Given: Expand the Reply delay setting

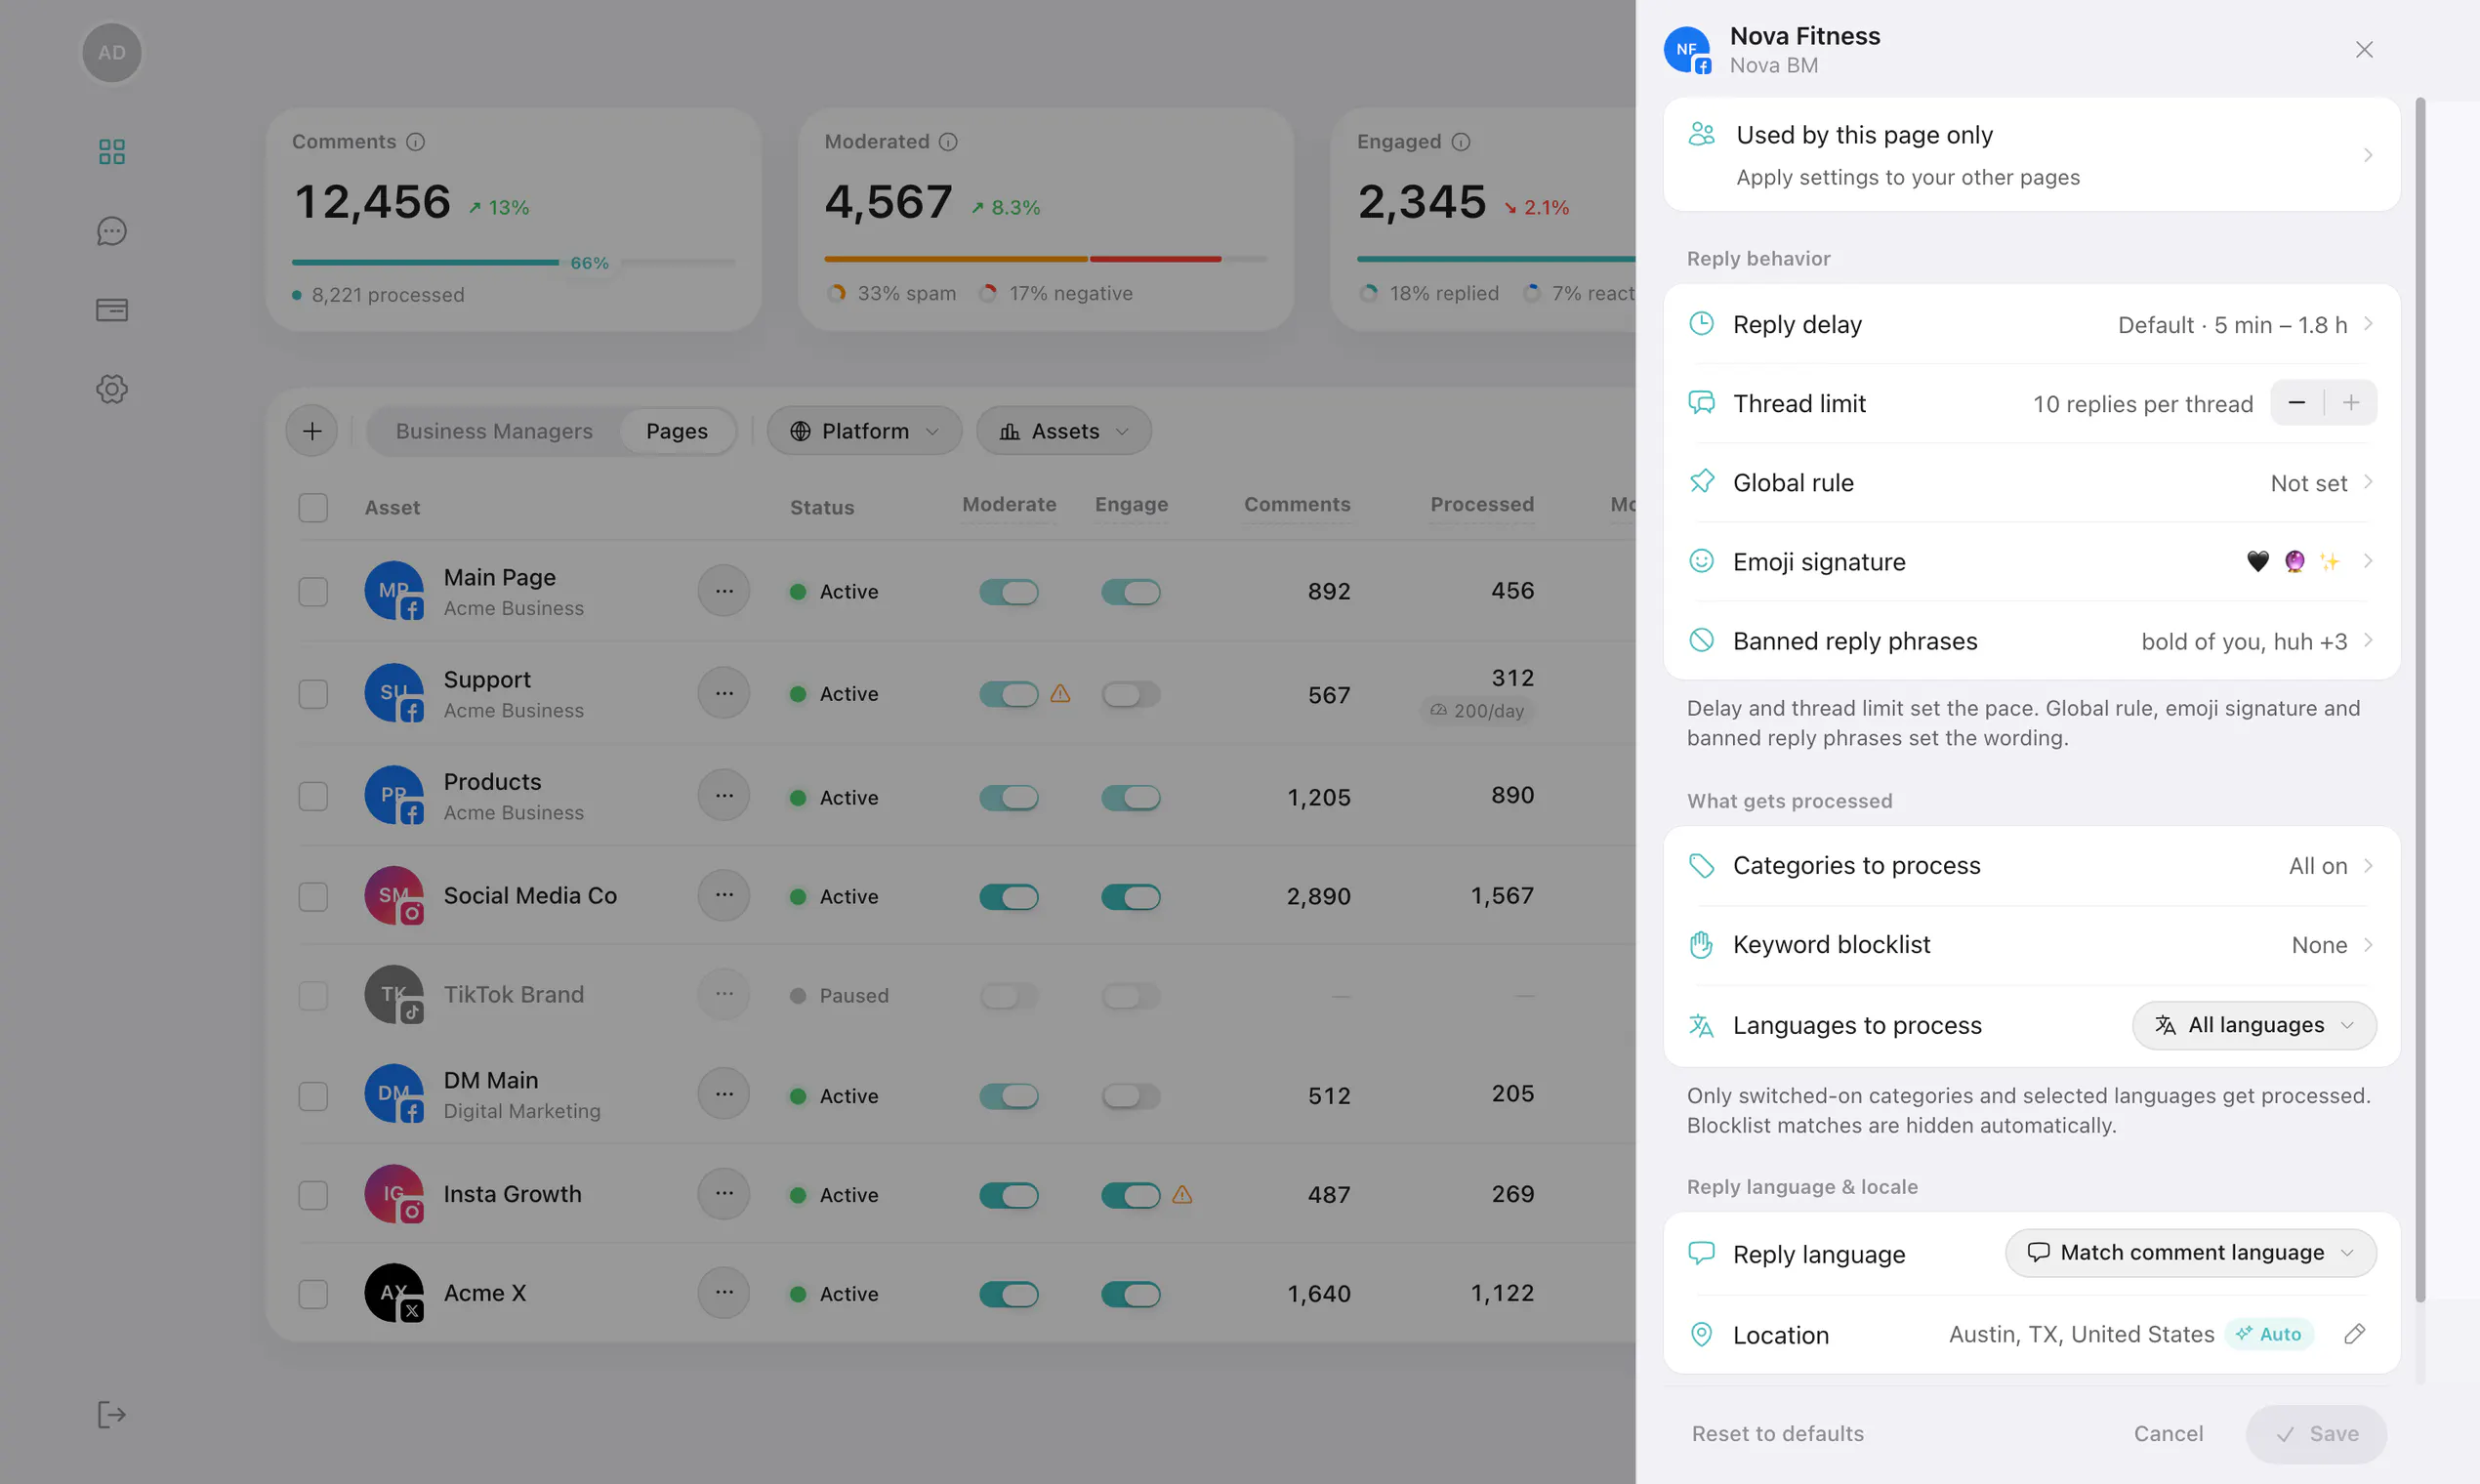Looking at the screenshot, I should [2031, 324].
